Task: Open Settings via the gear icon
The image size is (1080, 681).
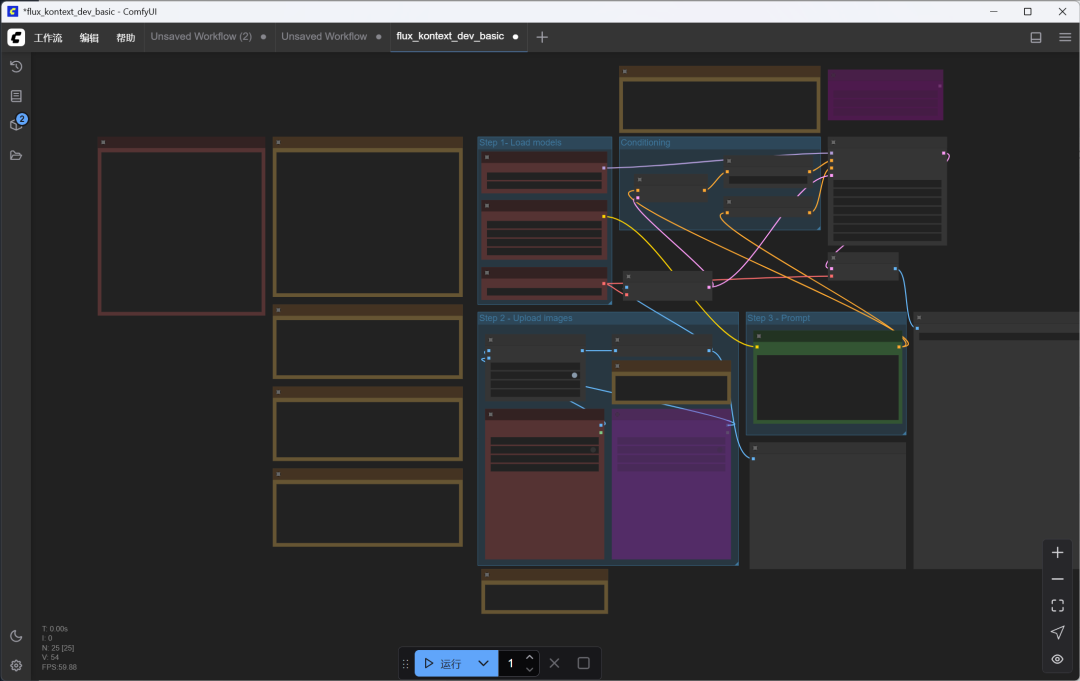Action: [x=16, y=666]
